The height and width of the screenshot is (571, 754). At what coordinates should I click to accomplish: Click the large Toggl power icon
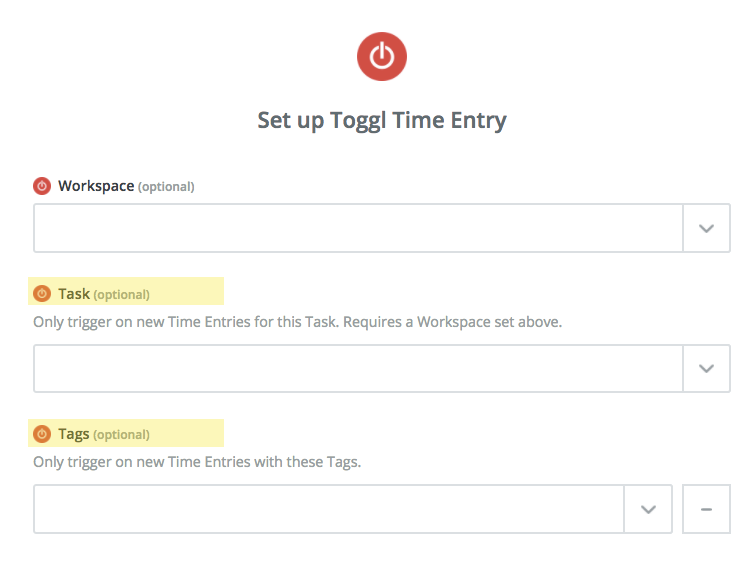click(382, 57)
